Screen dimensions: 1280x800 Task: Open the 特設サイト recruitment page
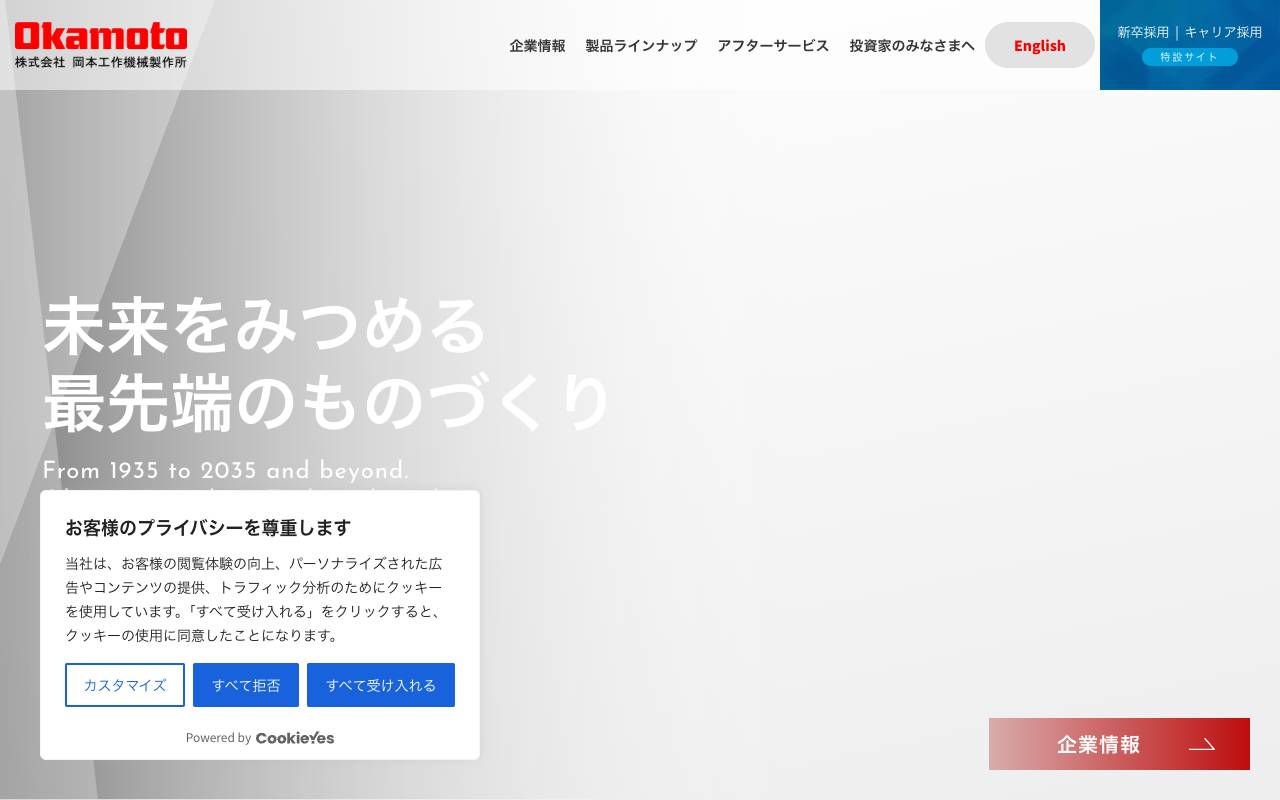click(x=1189, y=57)
